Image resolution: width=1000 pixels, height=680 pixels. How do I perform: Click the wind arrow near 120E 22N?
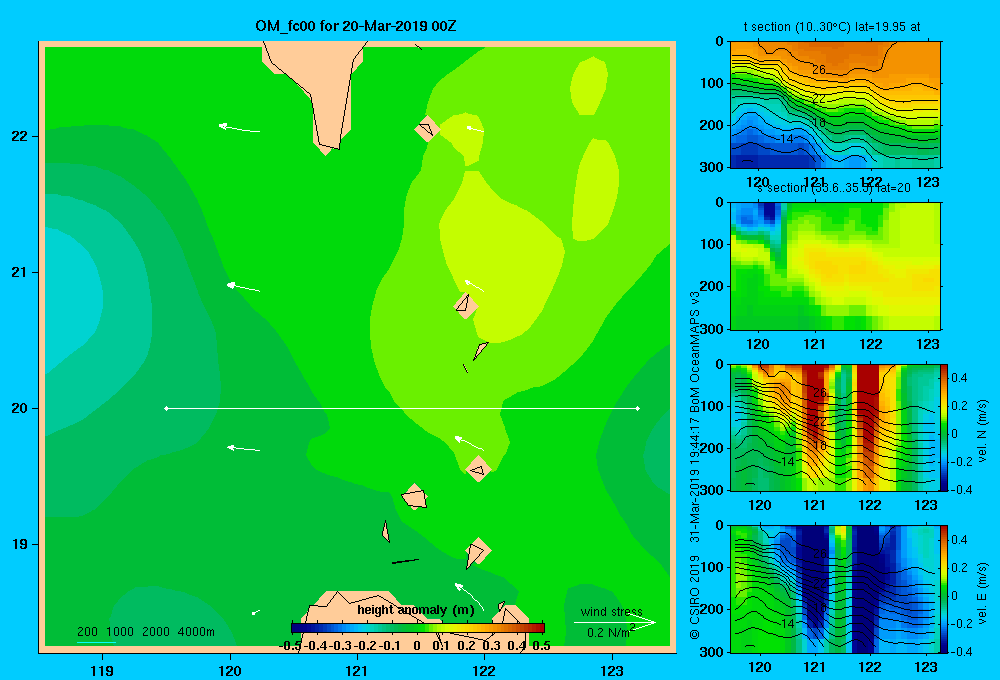pyautogui.click(x=239, y=128)
